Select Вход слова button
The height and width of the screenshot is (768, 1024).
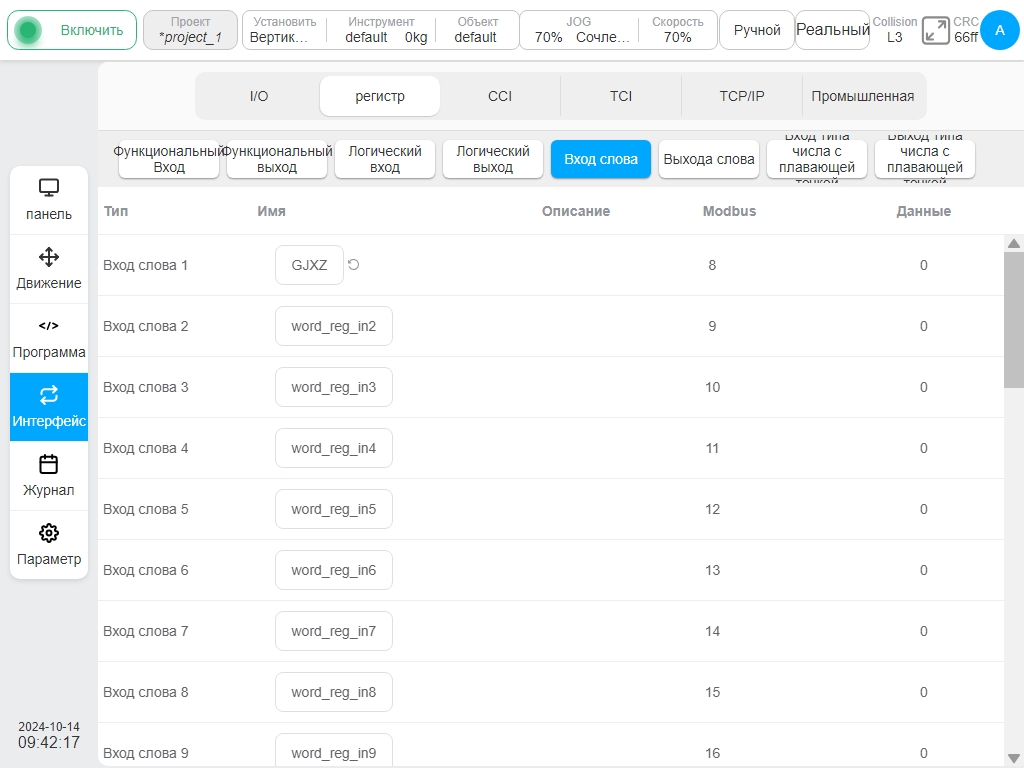(601, 159)
